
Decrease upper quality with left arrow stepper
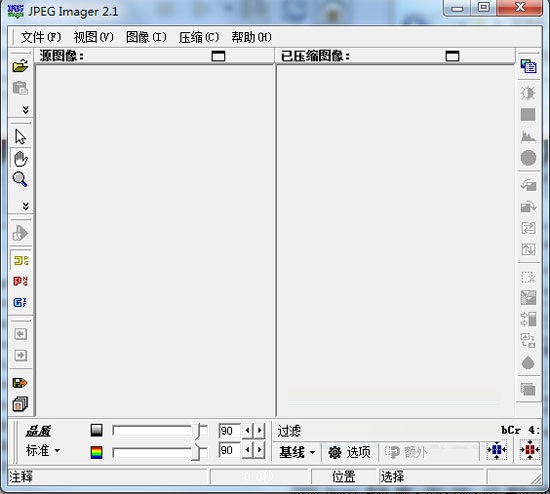pos(247,430)
